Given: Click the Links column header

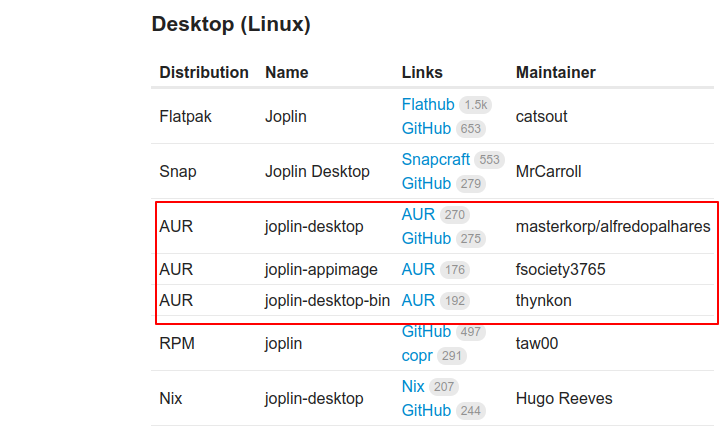Looking at the screenshot, I should click(x=422, y=73).
